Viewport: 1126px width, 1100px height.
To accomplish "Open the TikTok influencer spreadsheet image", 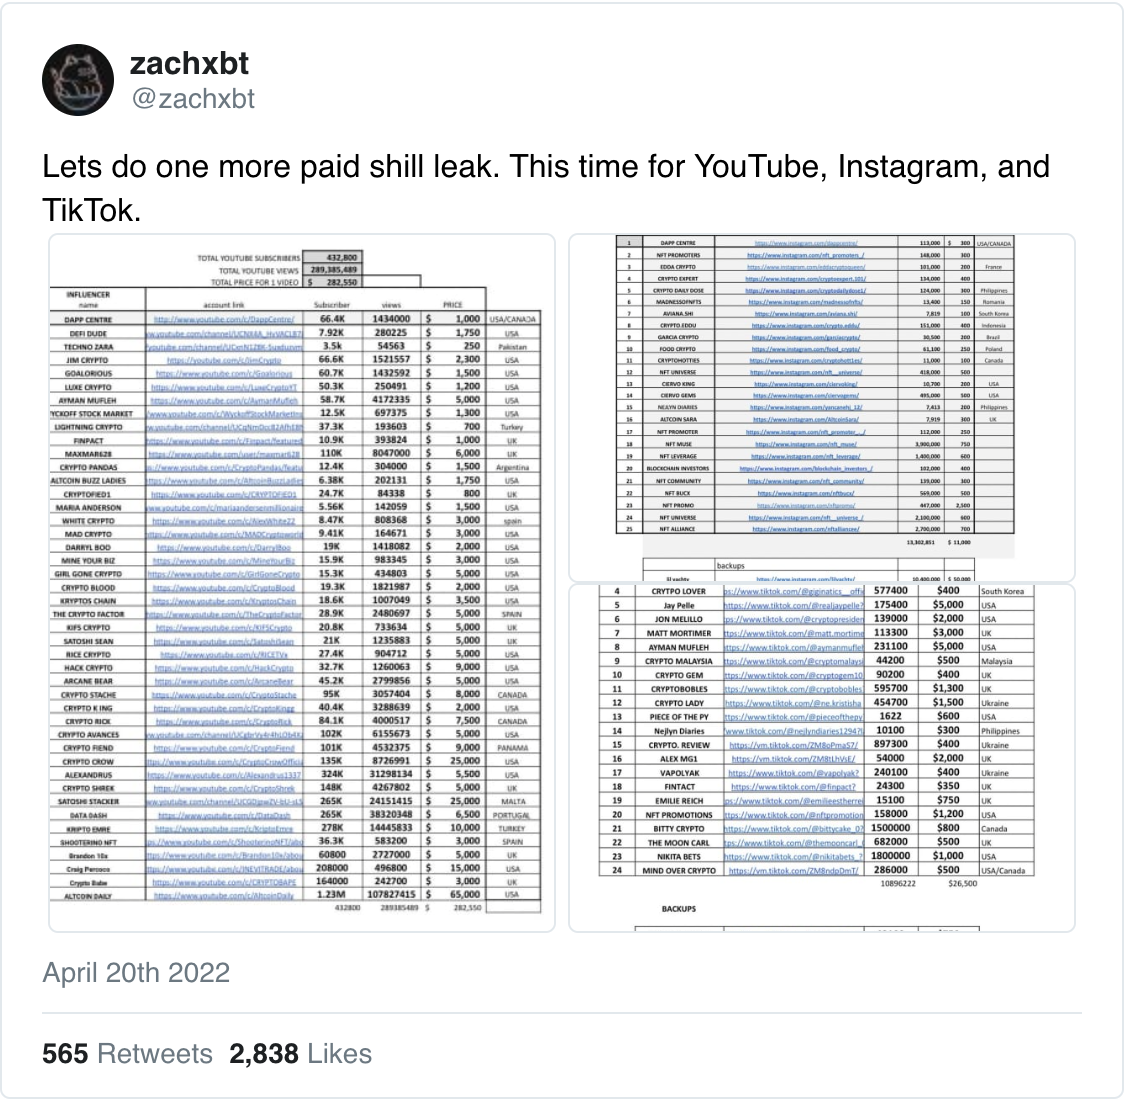I will pyautogui.click(x=822, y=758).
